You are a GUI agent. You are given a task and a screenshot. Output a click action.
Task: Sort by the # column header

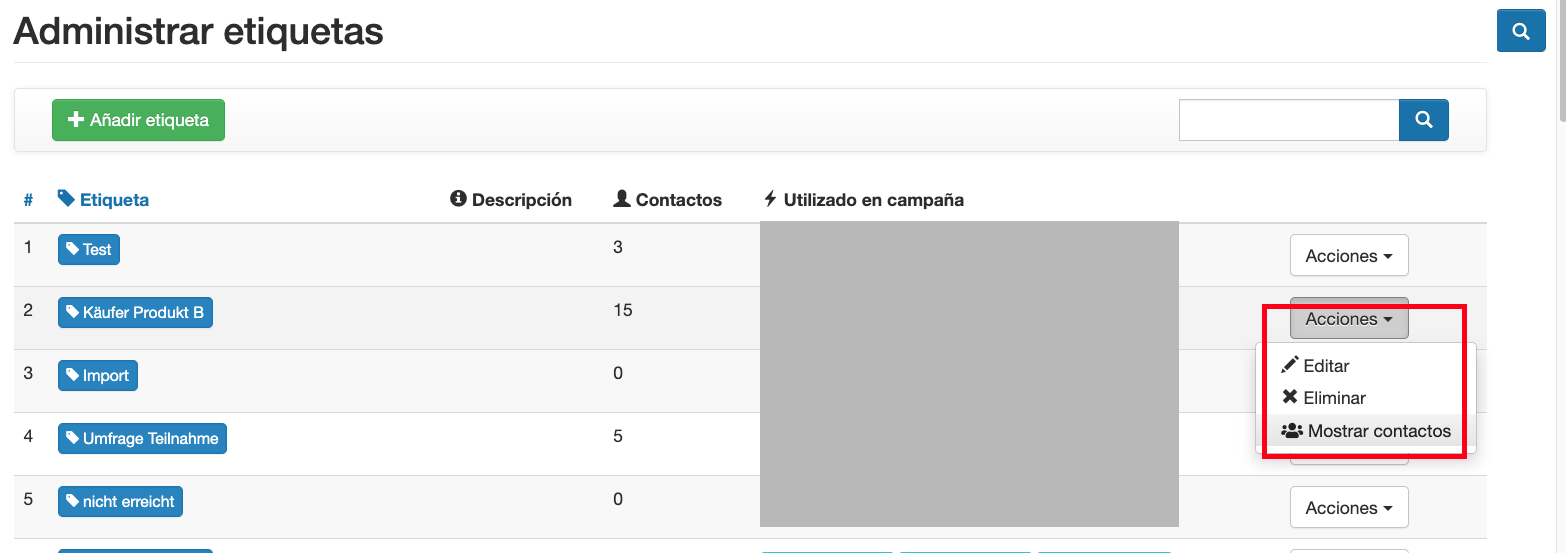(28, 200)
